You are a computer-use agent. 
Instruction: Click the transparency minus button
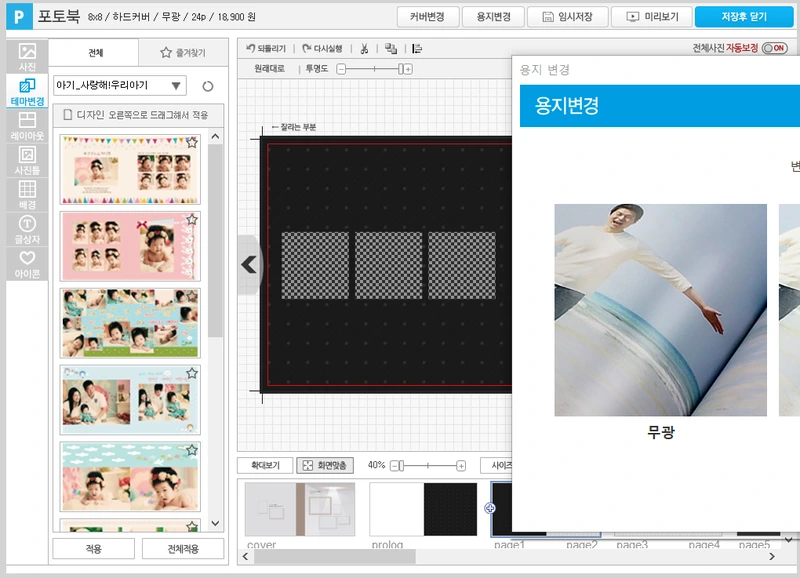[x=341, y=69]
